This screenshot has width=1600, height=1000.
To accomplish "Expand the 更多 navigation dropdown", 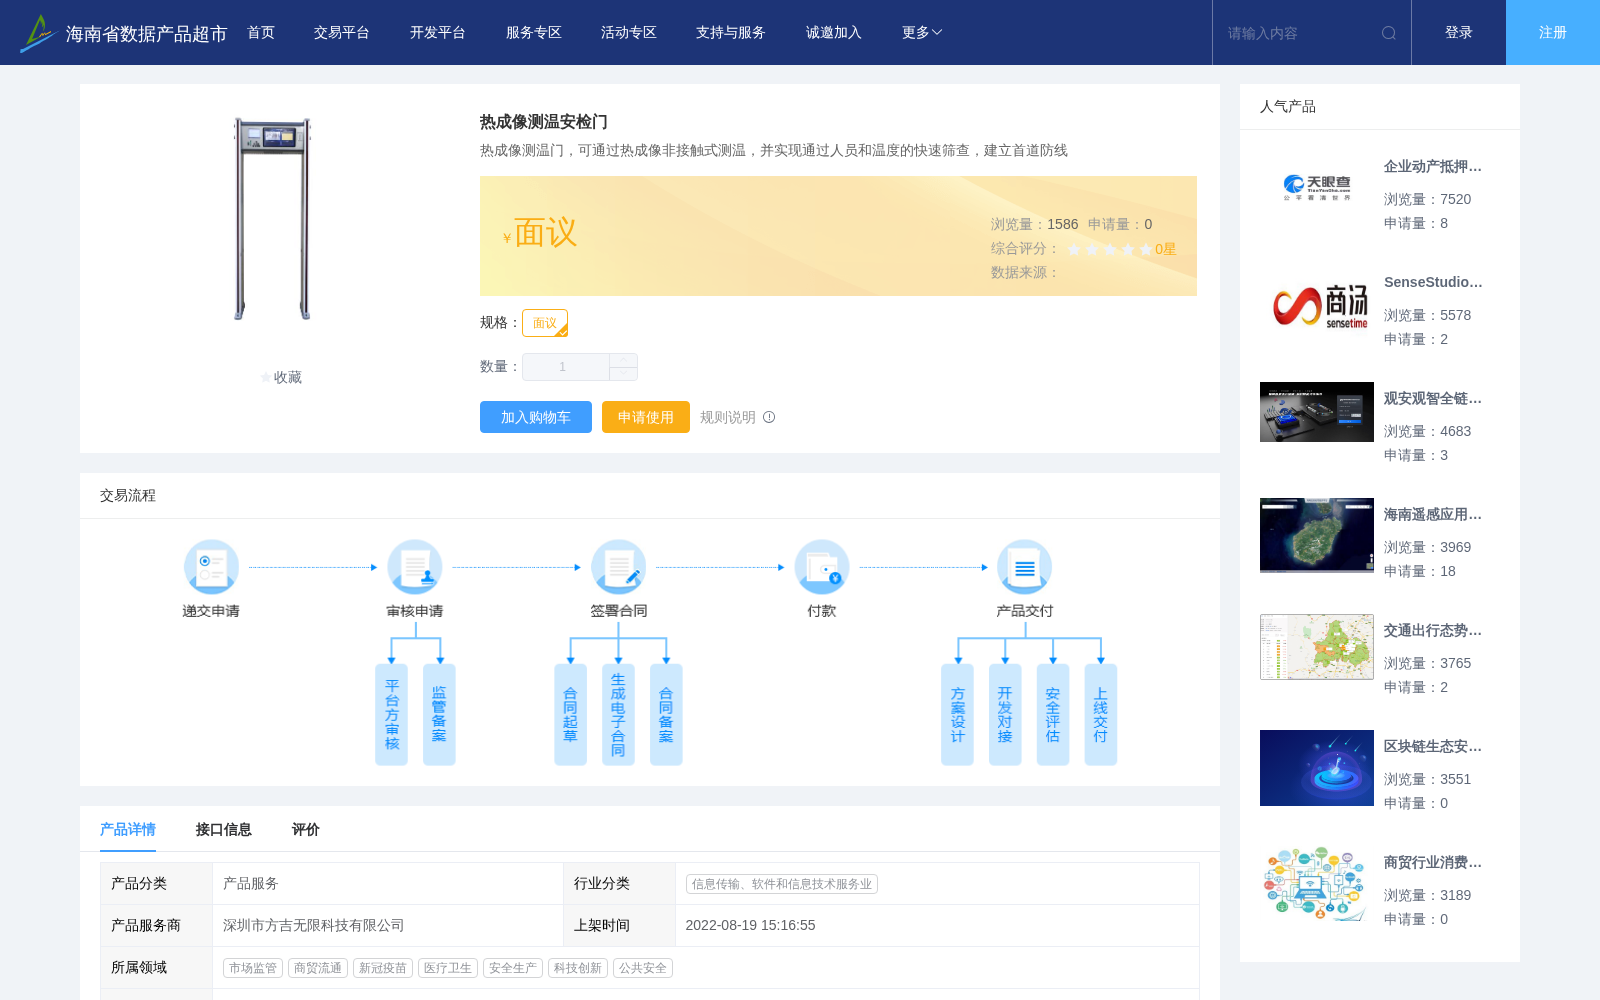I will 921,33.
